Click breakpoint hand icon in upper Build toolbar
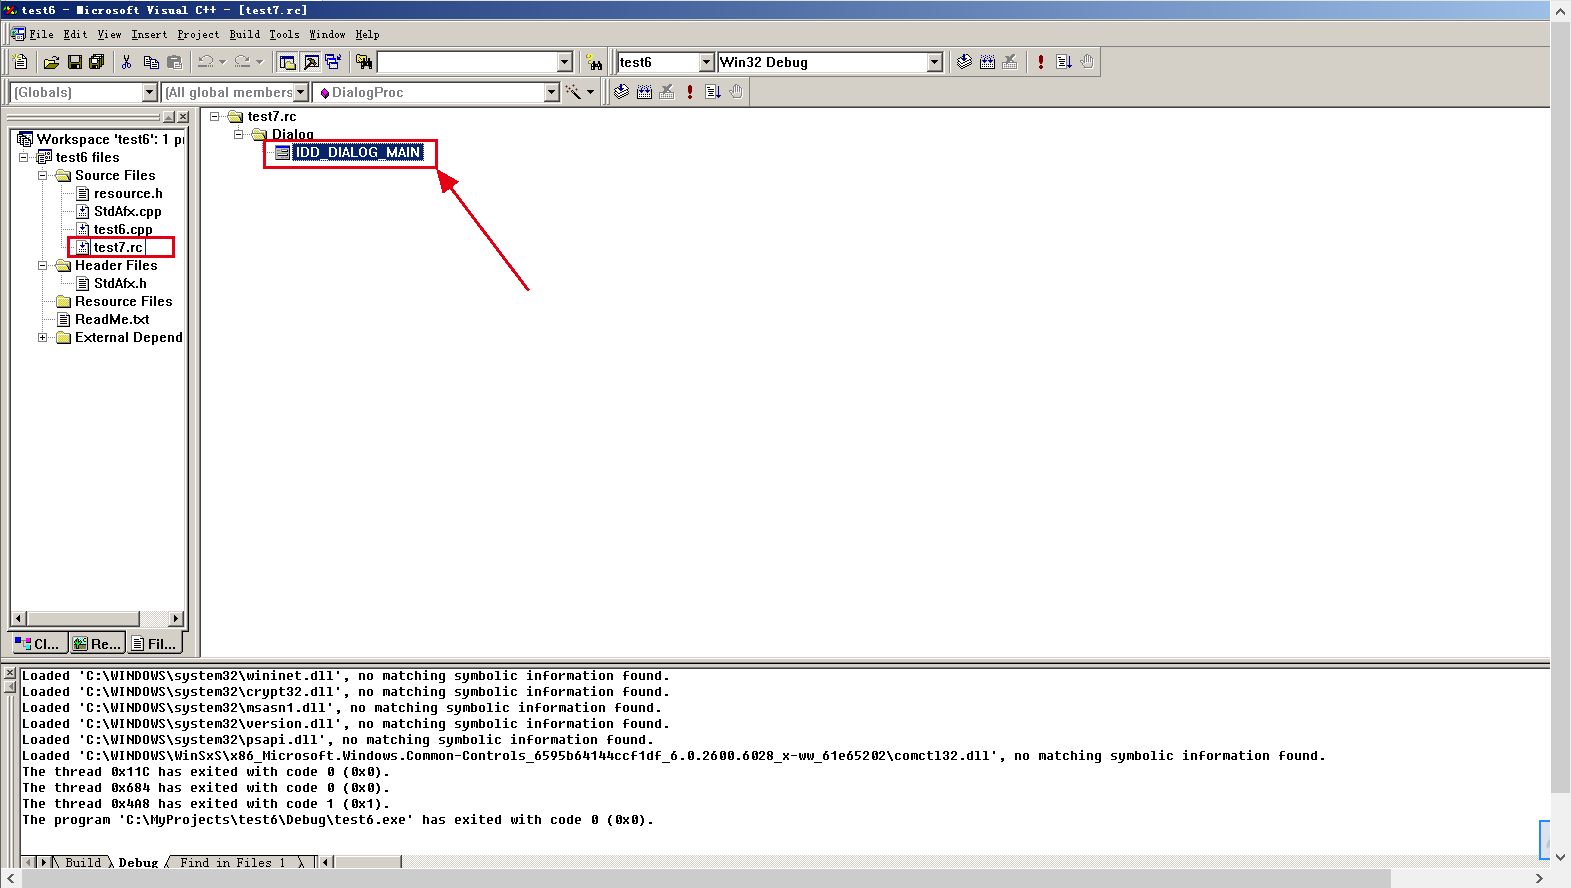The image size is (1571, 888). click(x=1087, y=62)
